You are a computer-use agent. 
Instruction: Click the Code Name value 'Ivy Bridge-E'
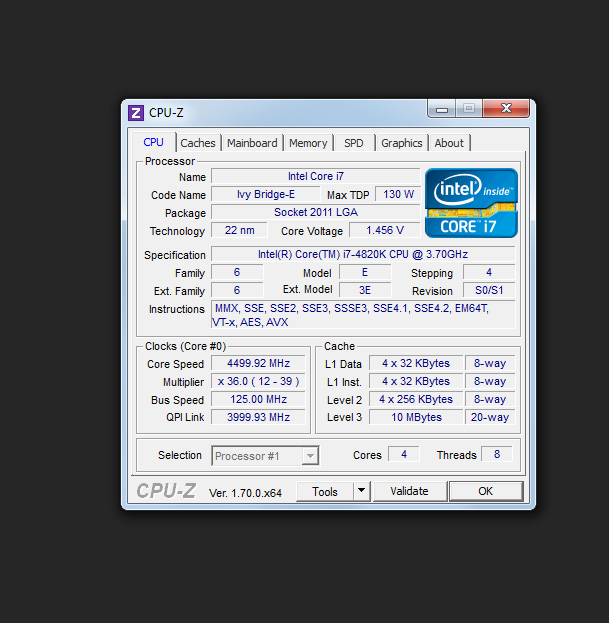266,194
